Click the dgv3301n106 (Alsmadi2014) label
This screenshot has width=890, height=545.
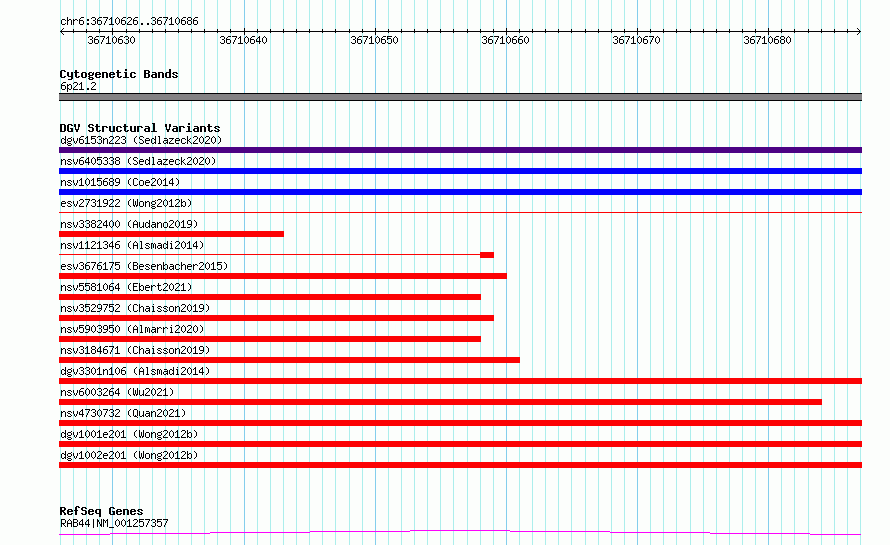[135, 371]
